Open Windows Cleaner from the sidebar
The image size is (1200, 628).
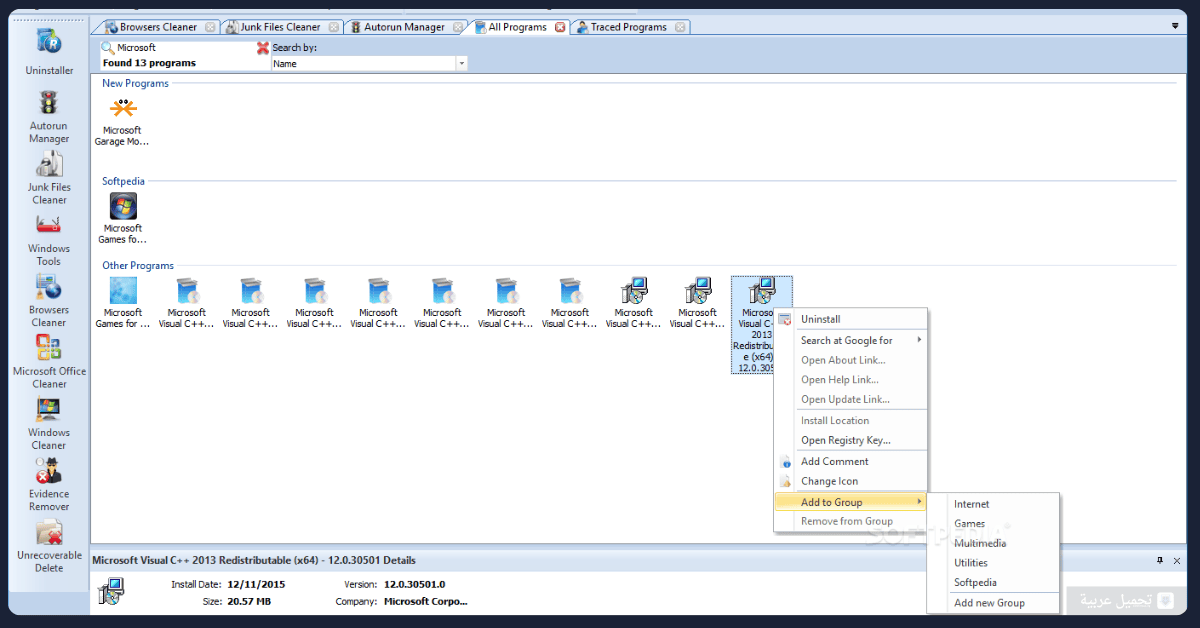click(49, 424)
